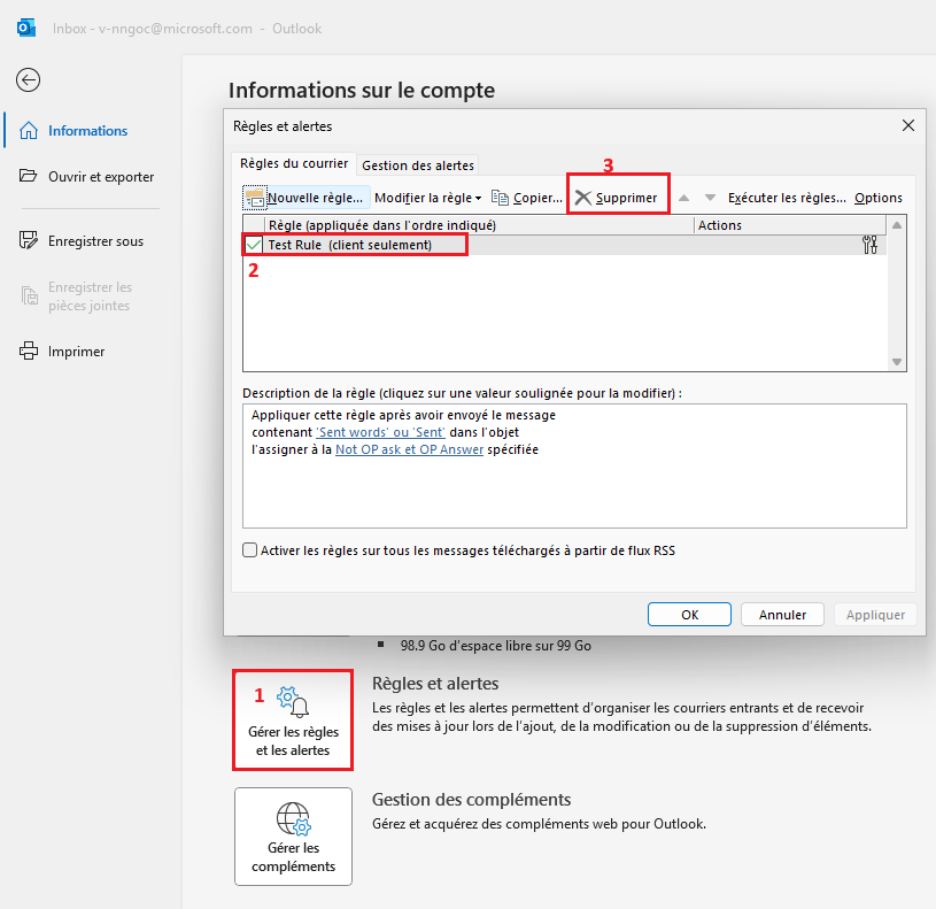The image size is (936, 909).
Task: Select the Règles du courrier tab
Action: (294, 164)
